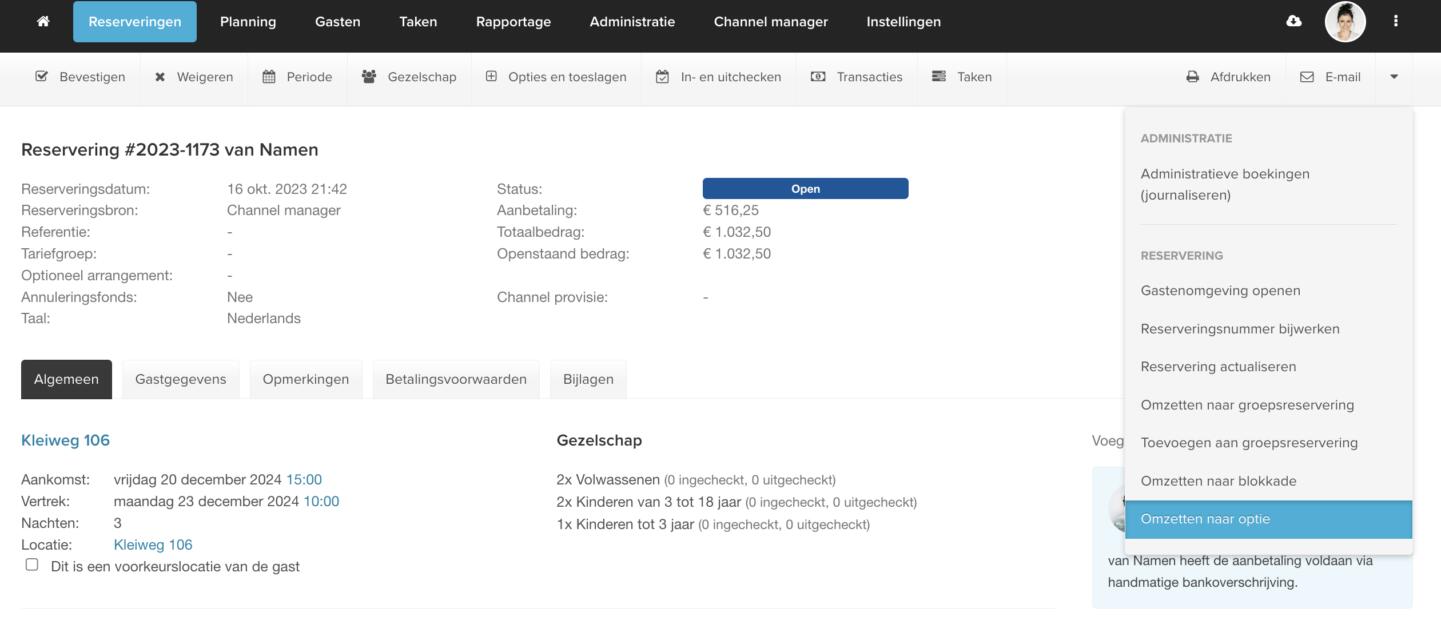1441x628 pixels.
Task: Click the Bevestigen checkmark toolbar button
Action: (x=80, y=77)
